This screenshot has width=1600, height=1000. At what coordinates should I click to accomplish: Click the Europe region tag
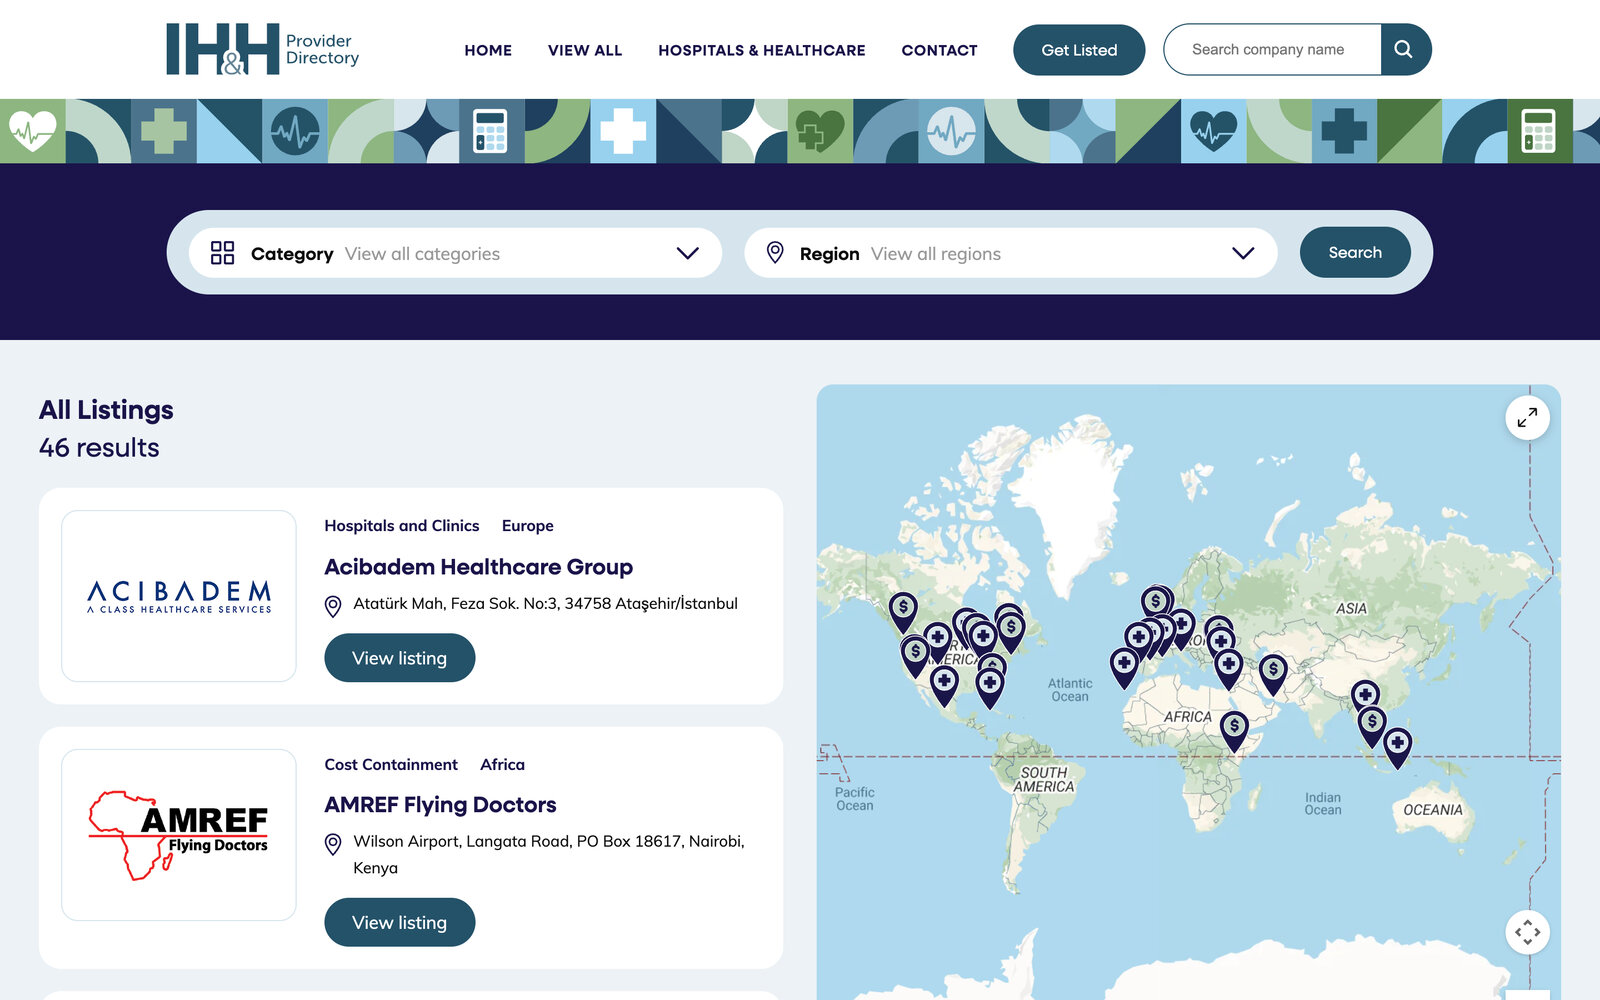click(x=528, y=526)
